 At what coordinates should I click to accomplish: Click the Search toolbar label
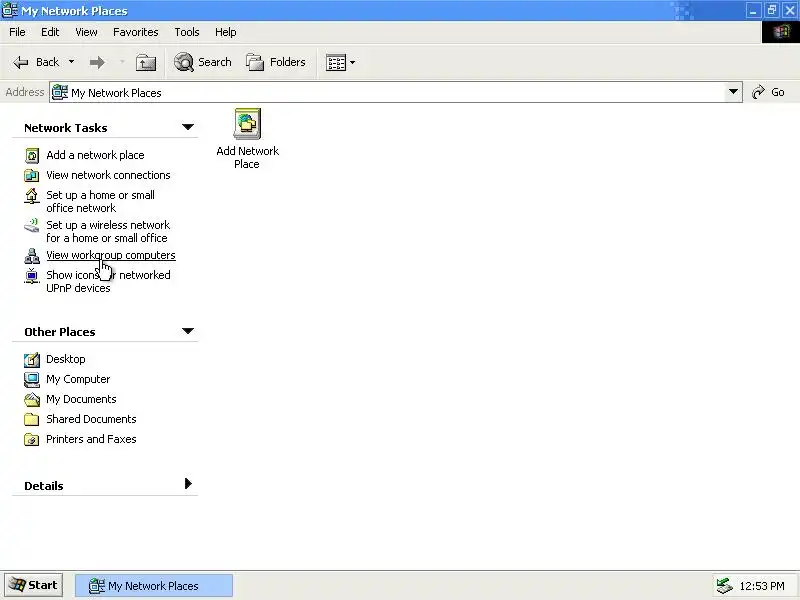(215, 62)
